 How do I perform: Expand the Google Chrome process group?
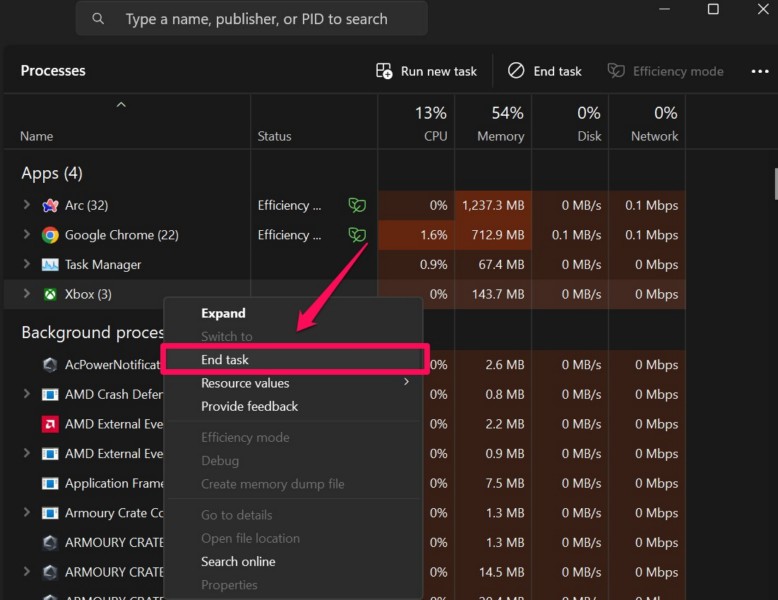(x=27, y=236)
